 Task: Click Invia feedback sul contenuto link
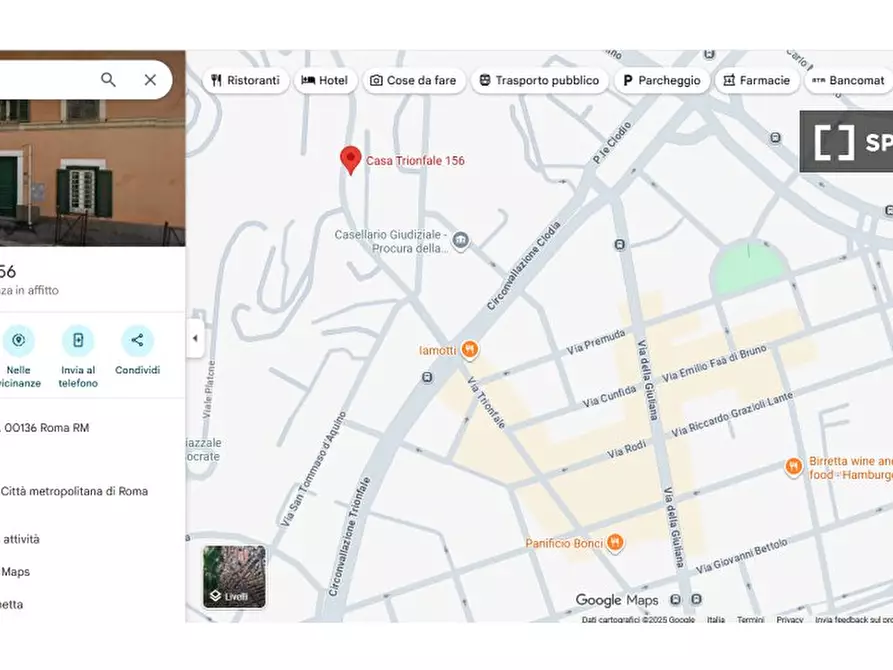pyautogui.click(x=850, y=620)
